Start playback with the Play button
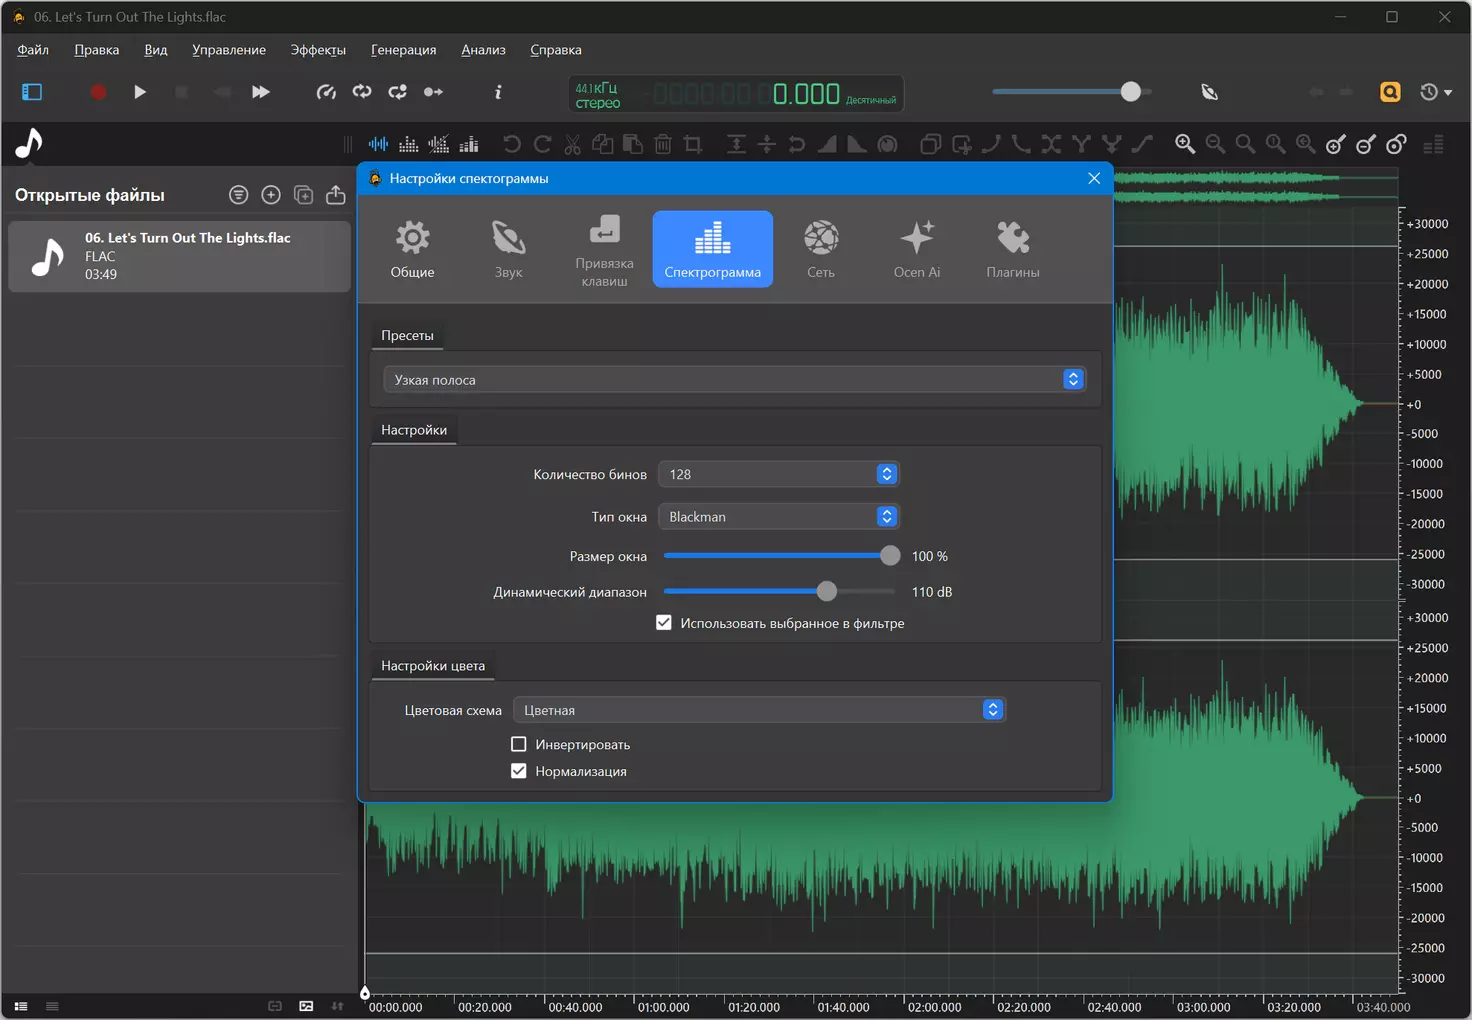 [x=140, y=92]
